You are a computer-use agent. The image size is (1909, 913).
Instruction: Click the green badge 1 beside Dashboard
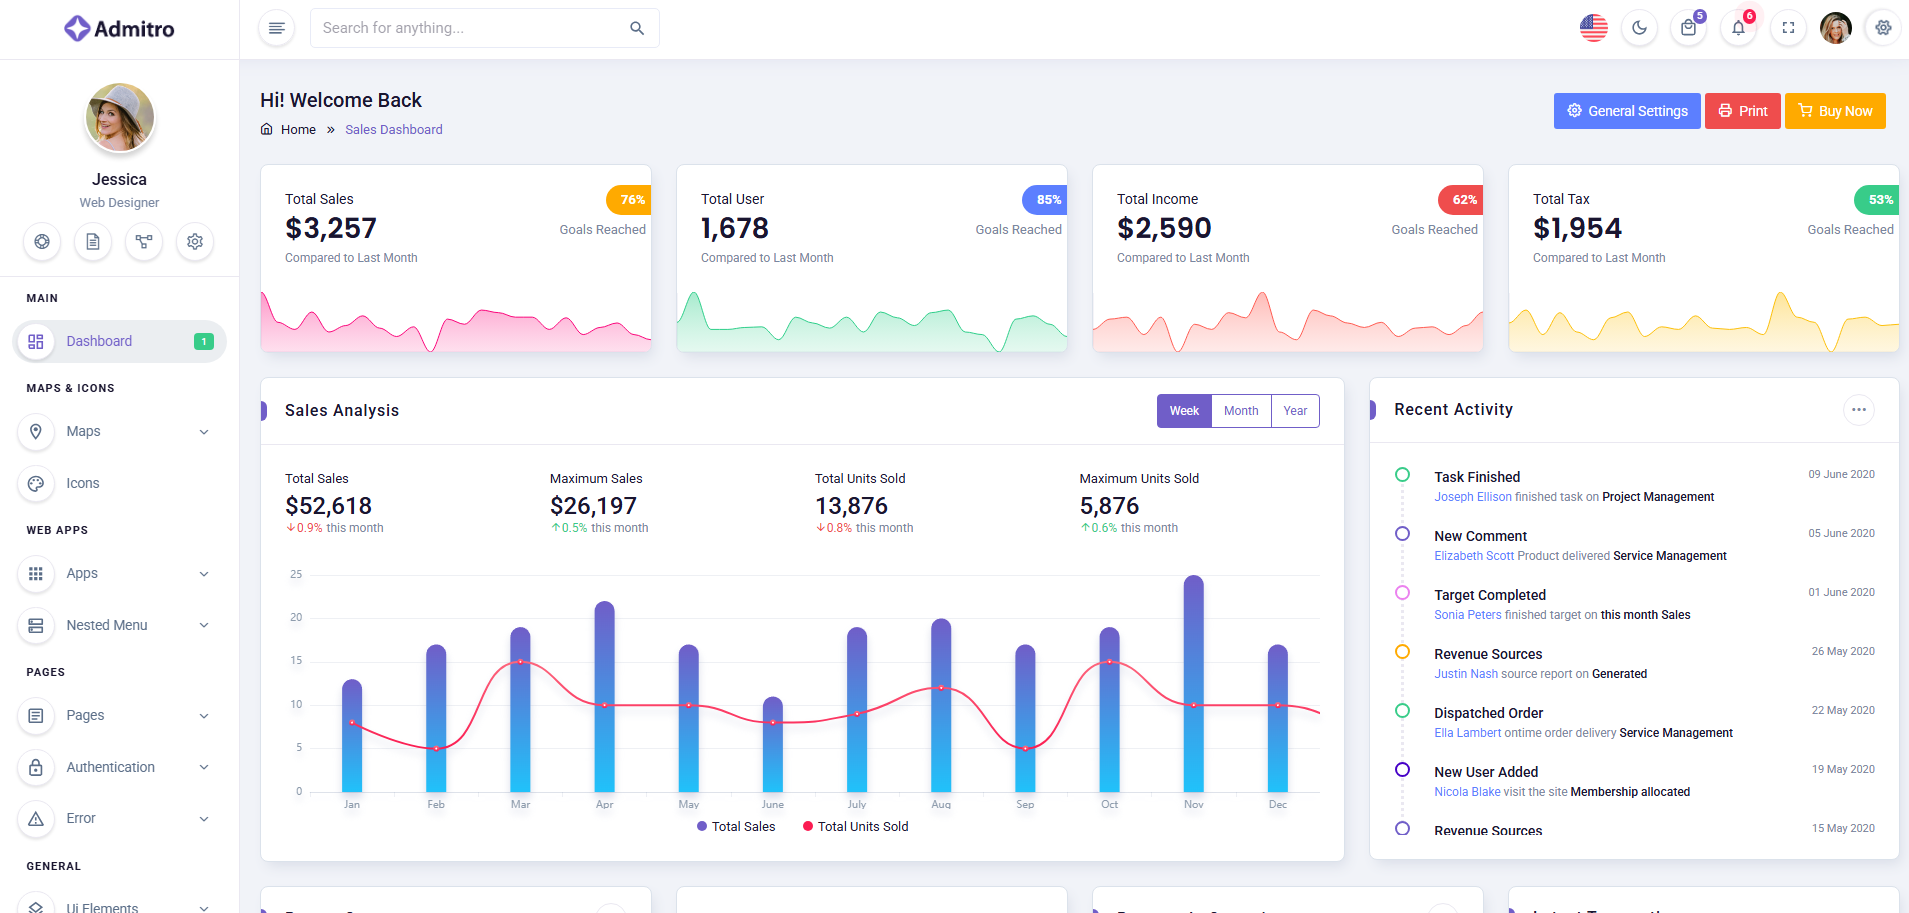tap(204, 342)
